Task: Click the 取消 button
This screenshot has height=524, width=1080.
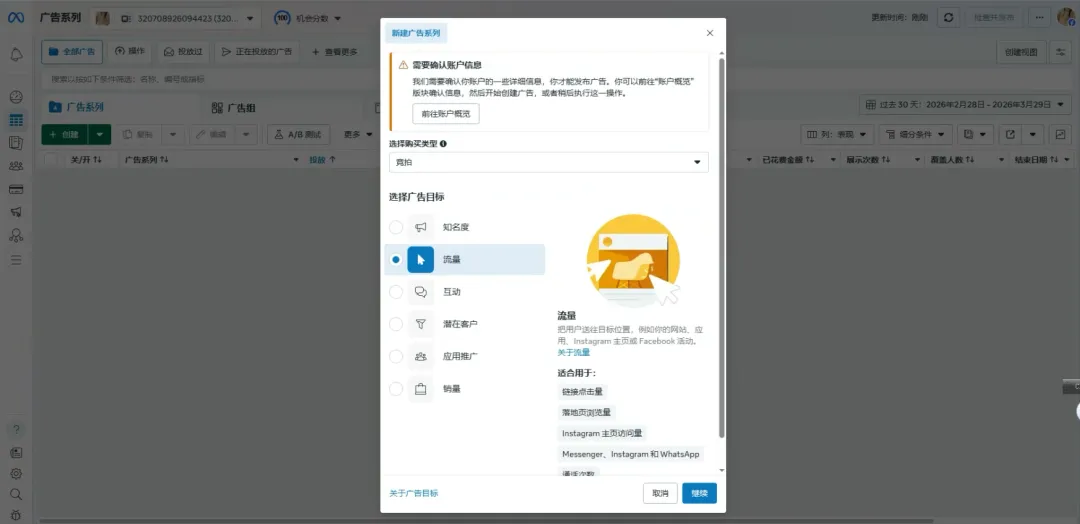Action: pos(660,493)
